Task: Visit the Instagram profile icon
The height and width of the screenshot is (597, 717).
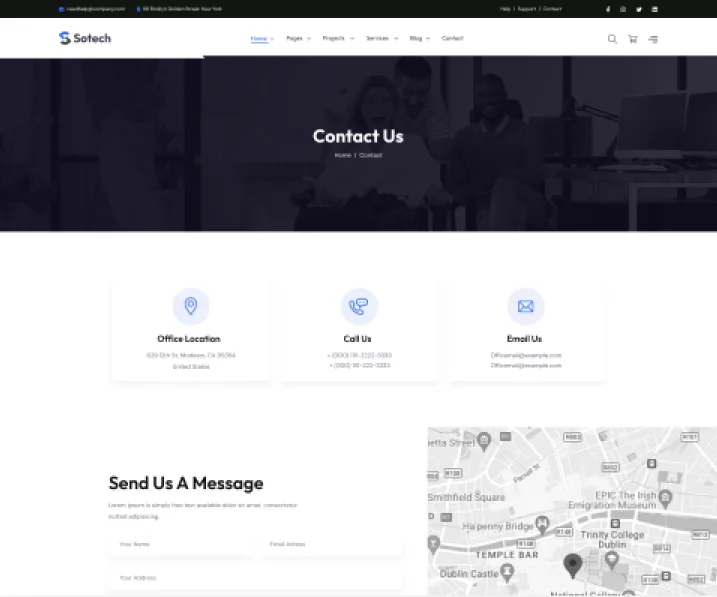Action: (623, 9)
